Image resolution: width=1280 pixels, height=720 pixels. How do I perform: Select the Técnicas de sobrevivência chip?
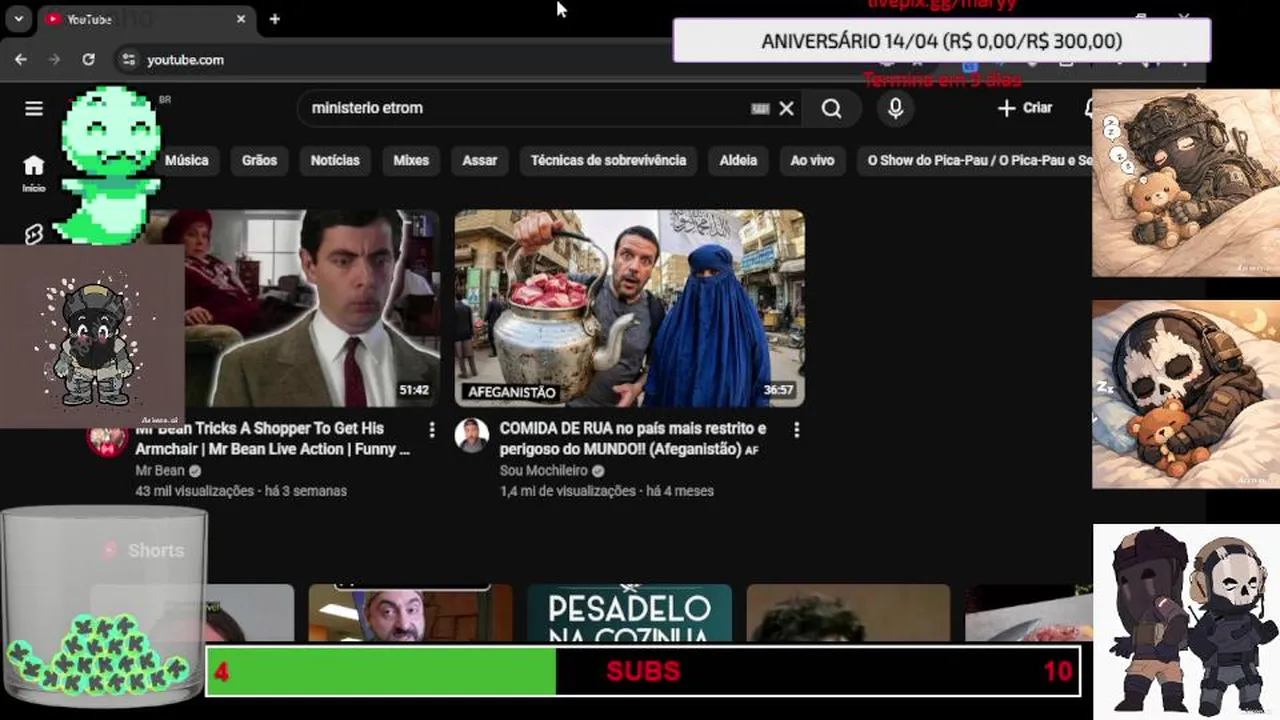click(x=608, y=160)
